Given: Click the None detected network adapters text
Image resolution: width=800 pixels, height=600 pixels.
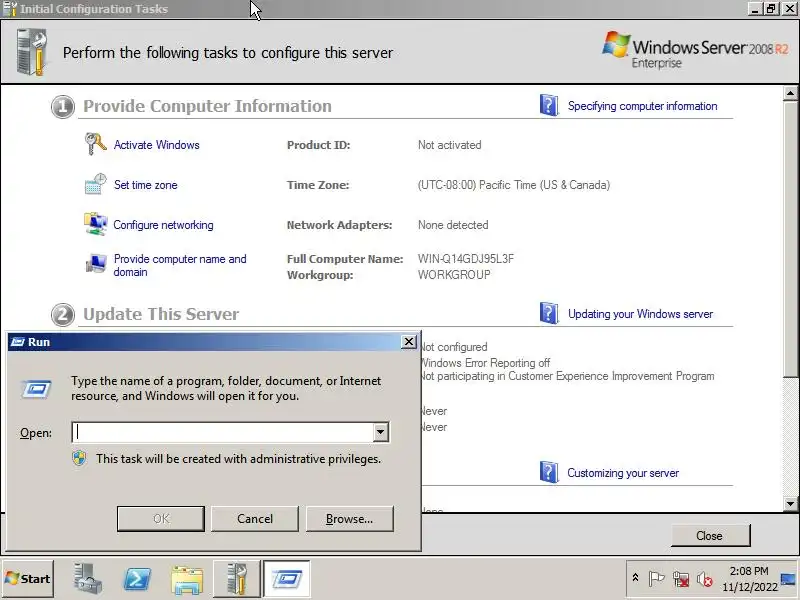Looking at the screenshot, I should point(453,224).
